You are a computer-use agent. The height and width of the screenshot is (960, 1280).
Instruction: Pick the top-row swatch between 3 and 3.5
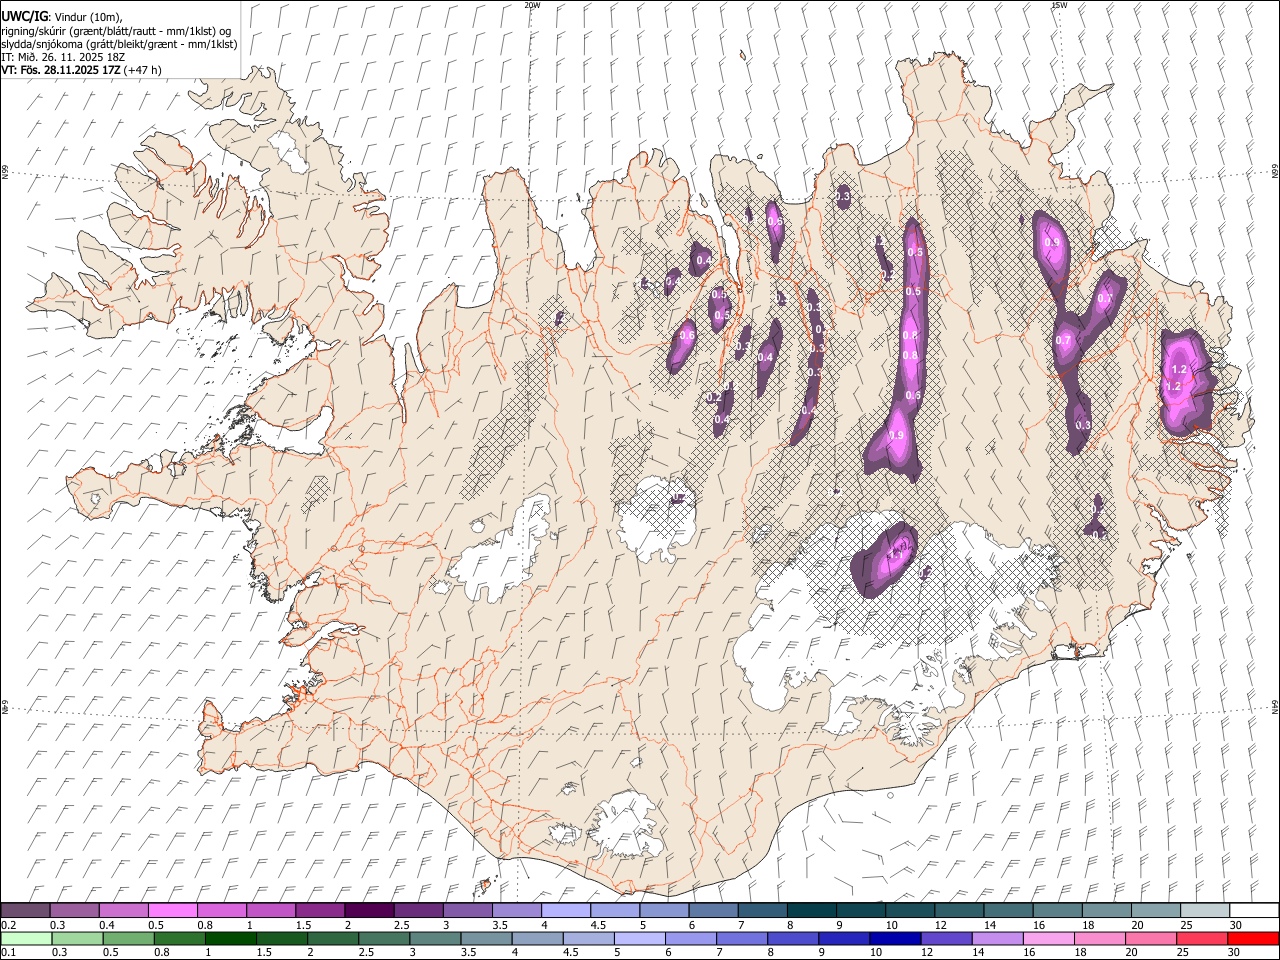point(466,911)
